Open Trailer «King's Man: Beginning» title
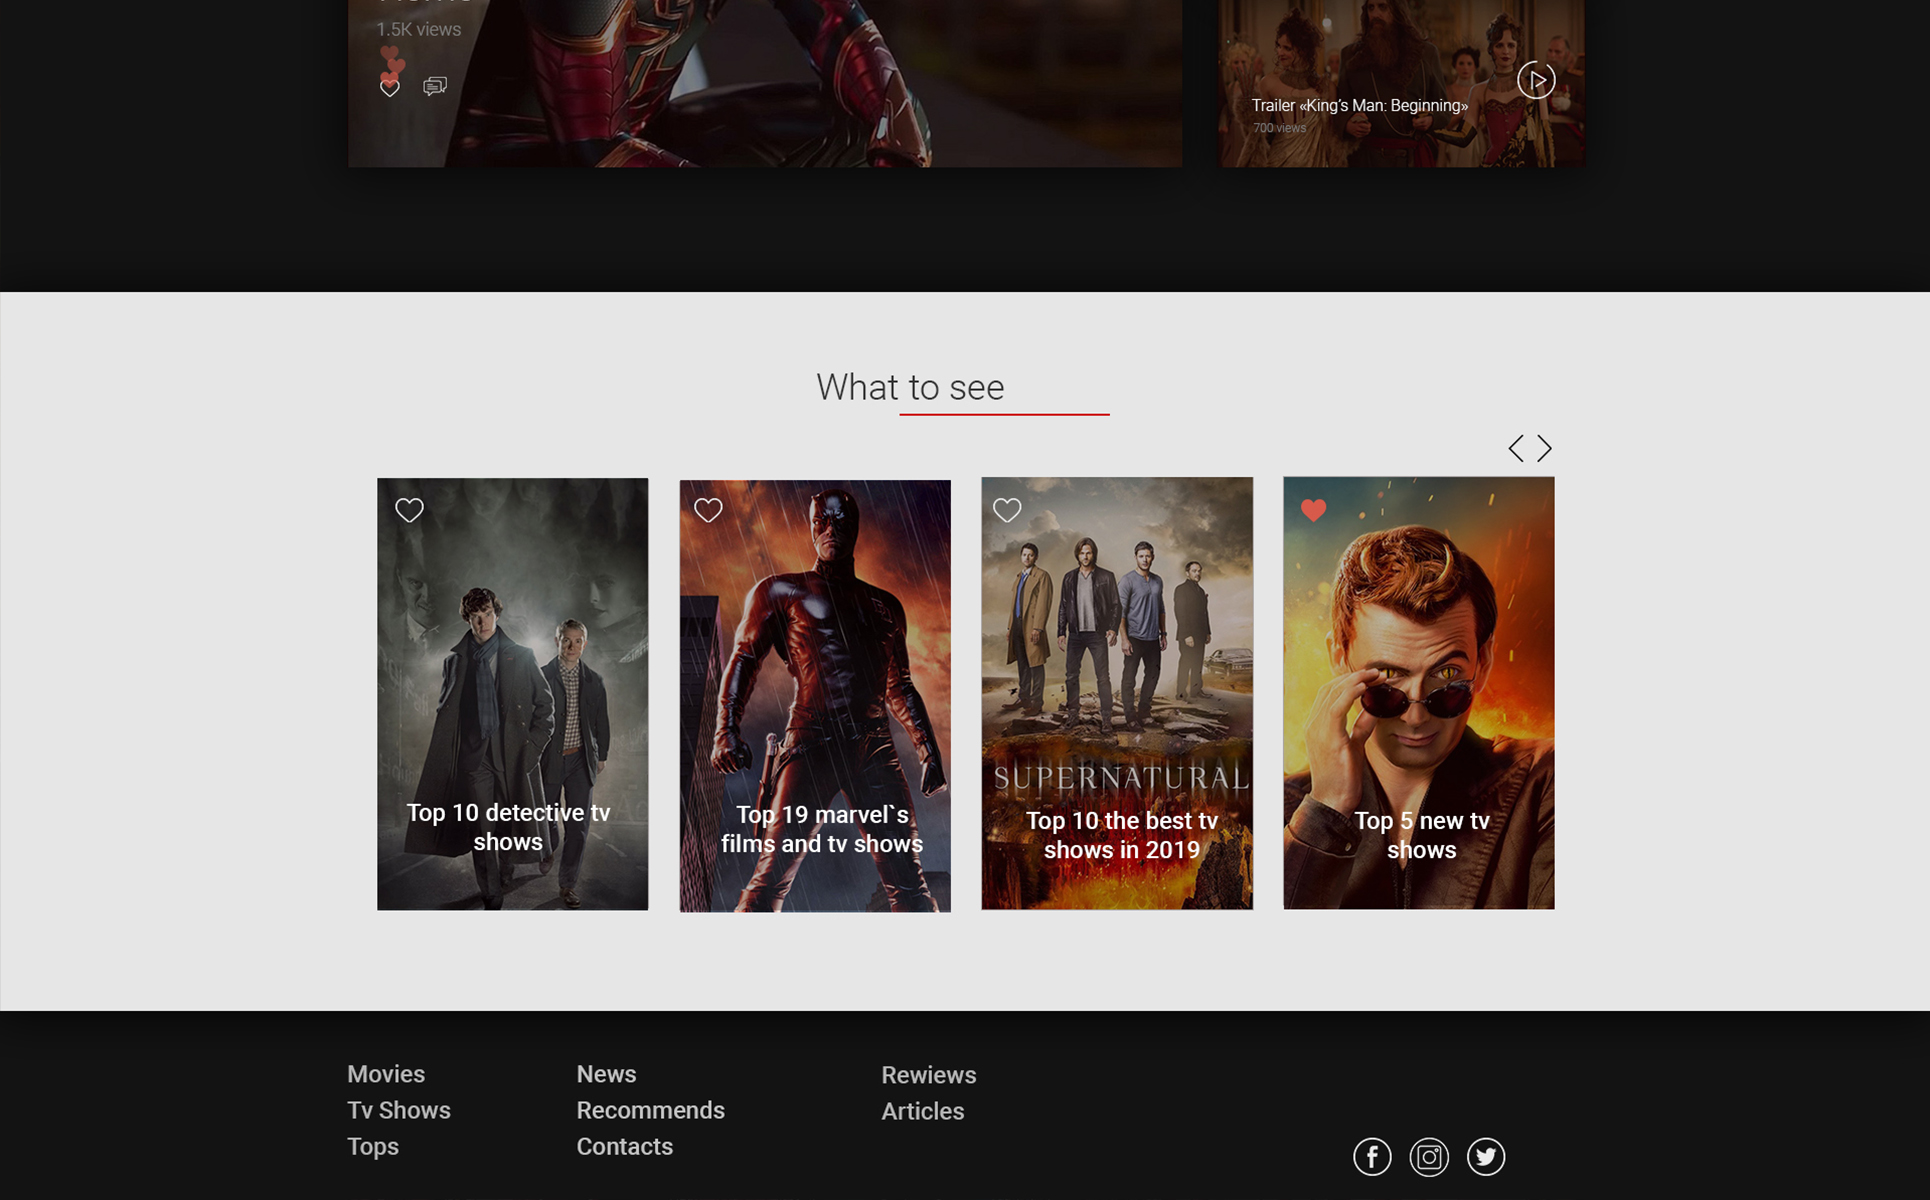Viewport: 1930px width, 1200px height. [1359, 105]
